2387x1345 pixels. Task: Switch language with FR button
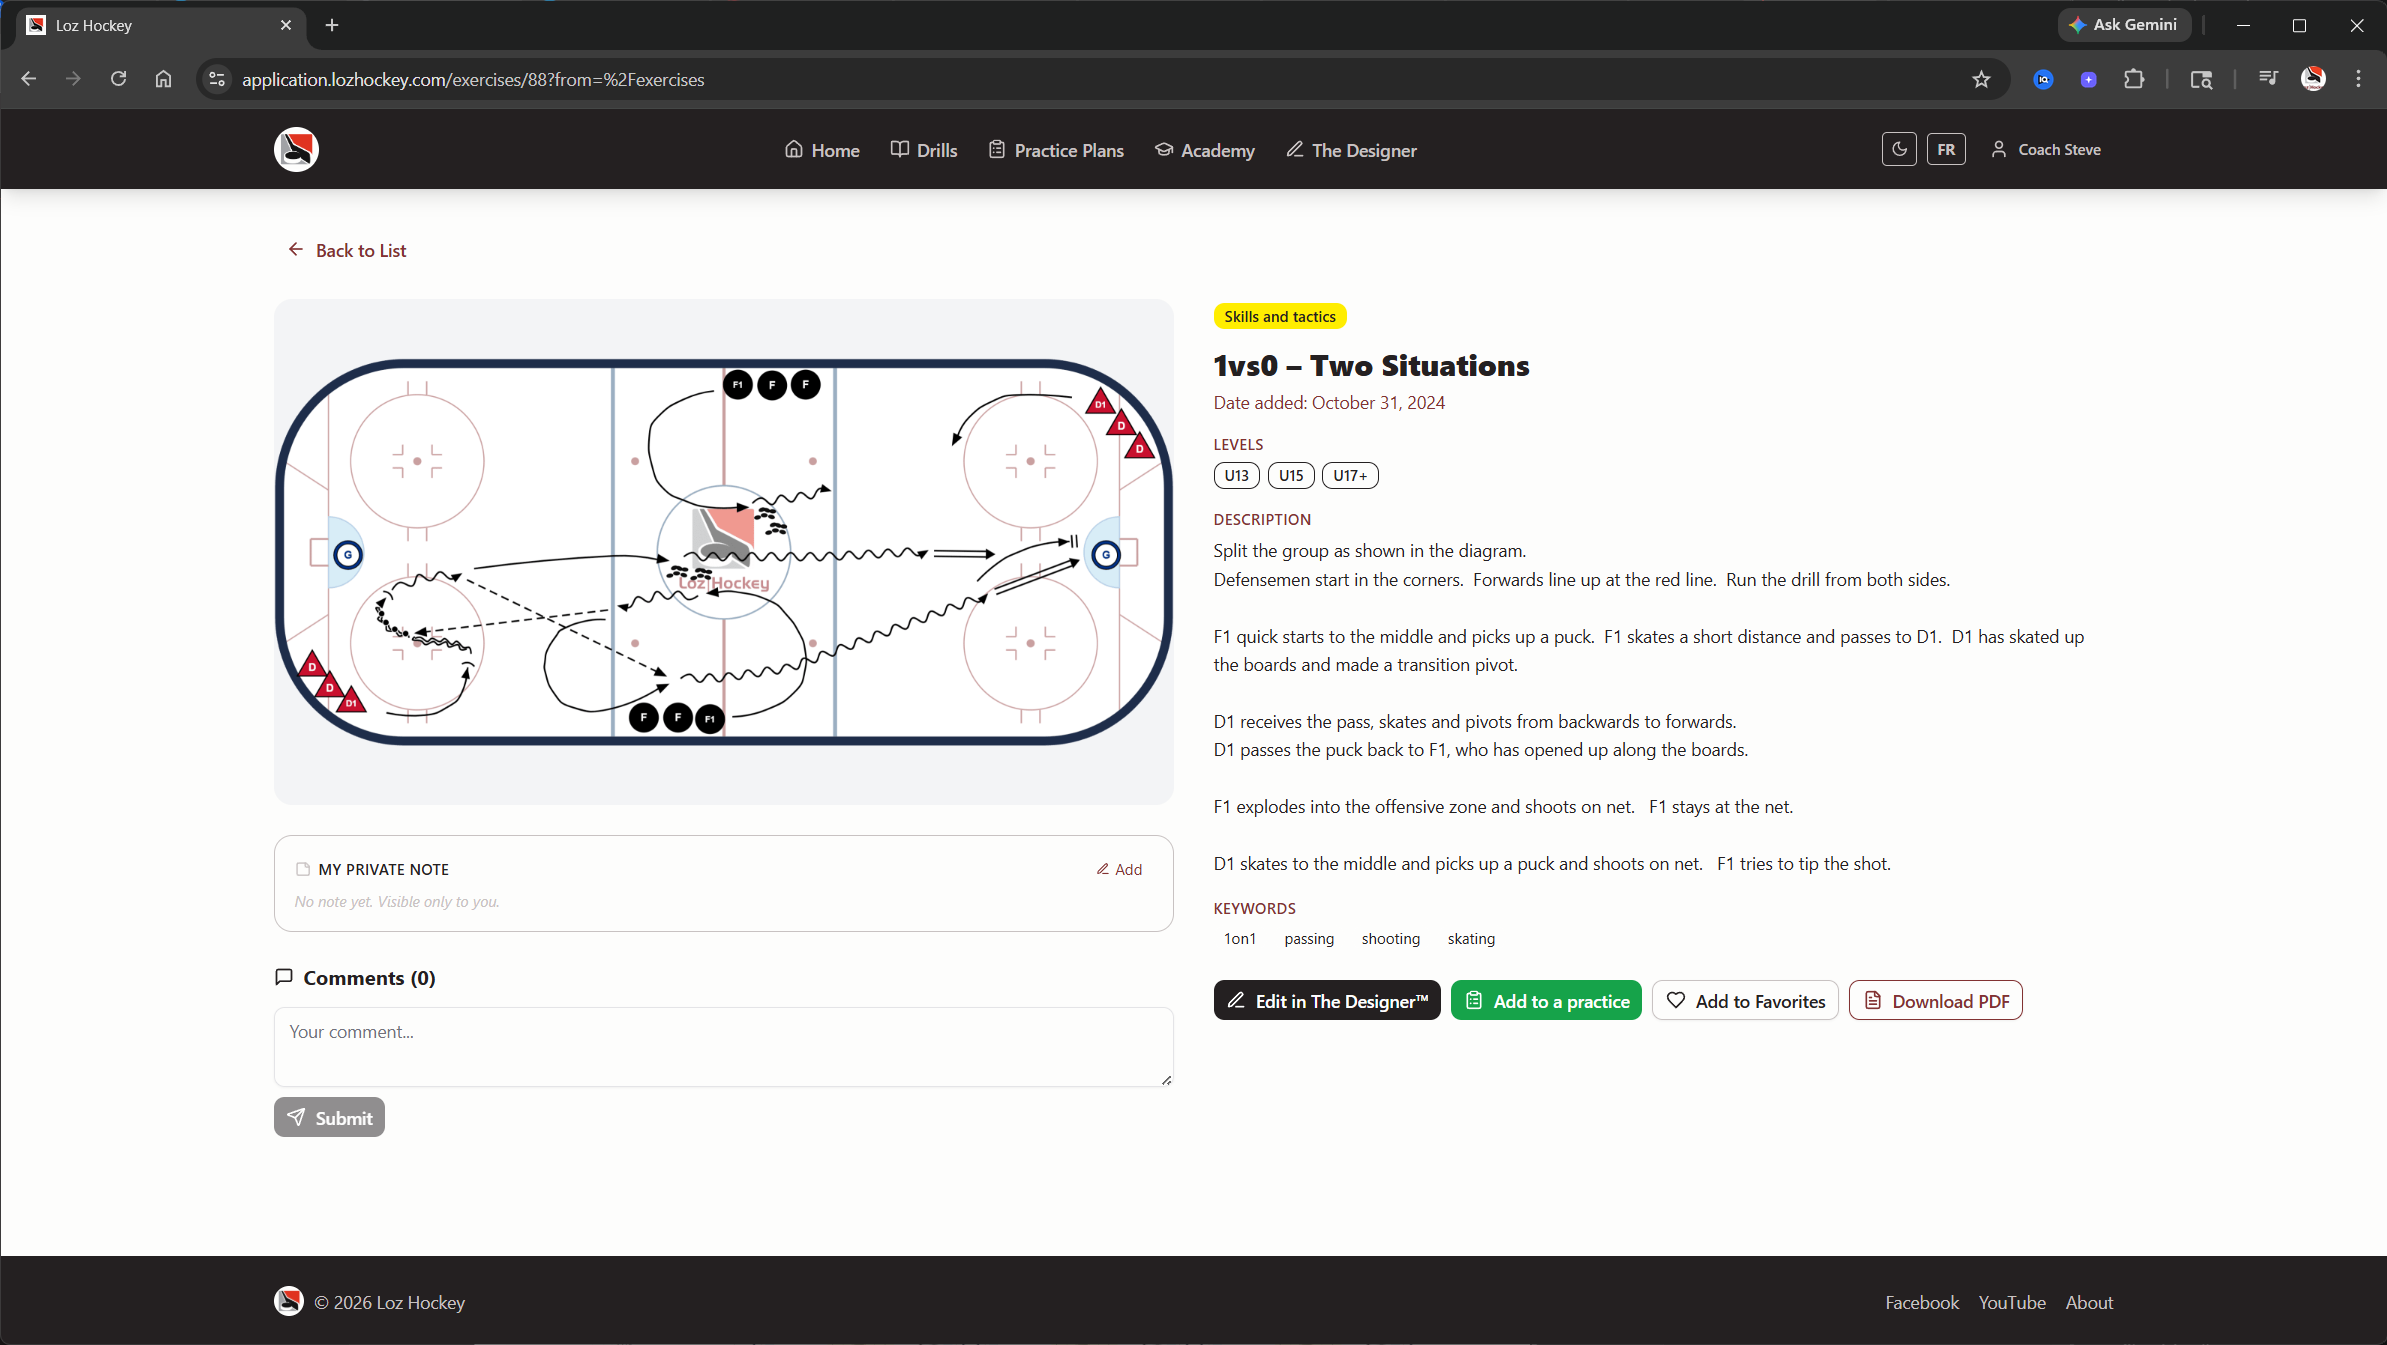point(1945,150)
